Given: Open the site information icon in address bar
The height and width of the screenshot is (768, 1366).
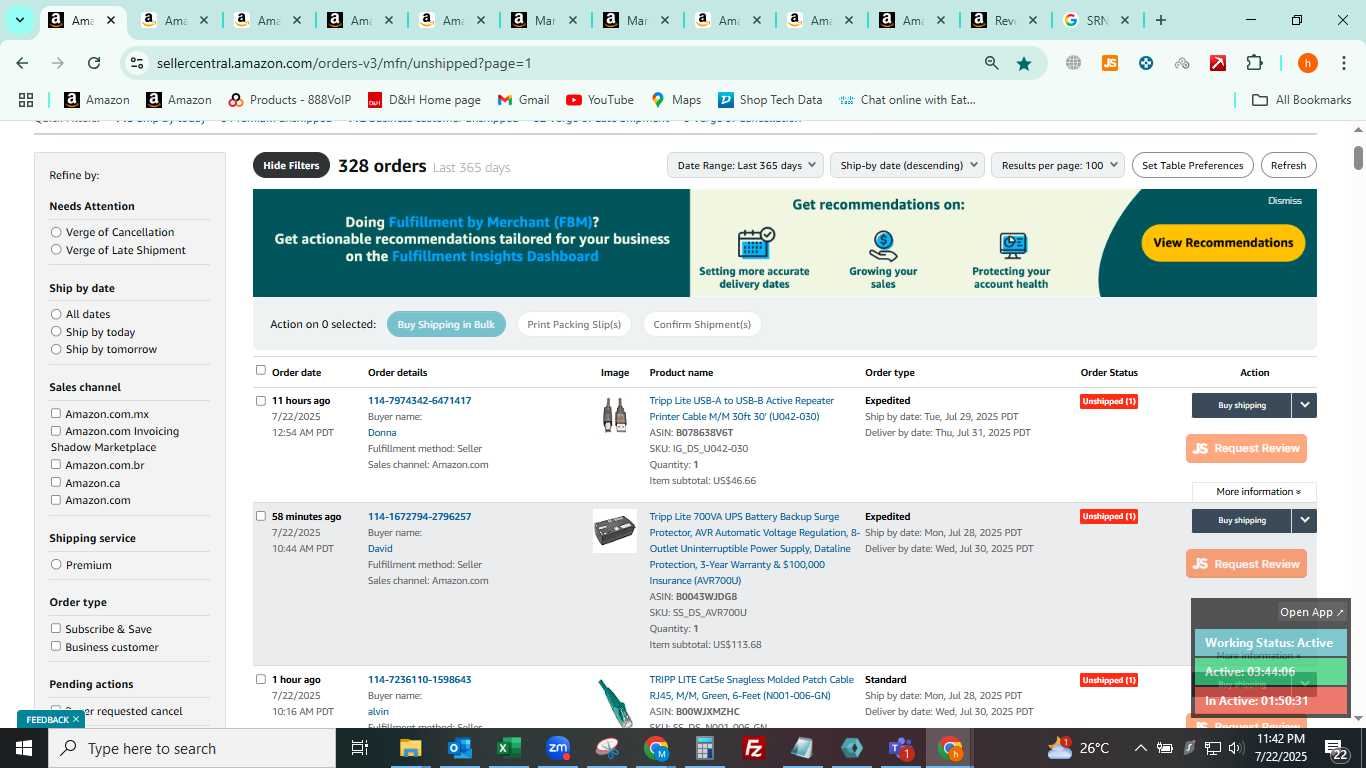Looking at the screenshot, I should (137, 63).
